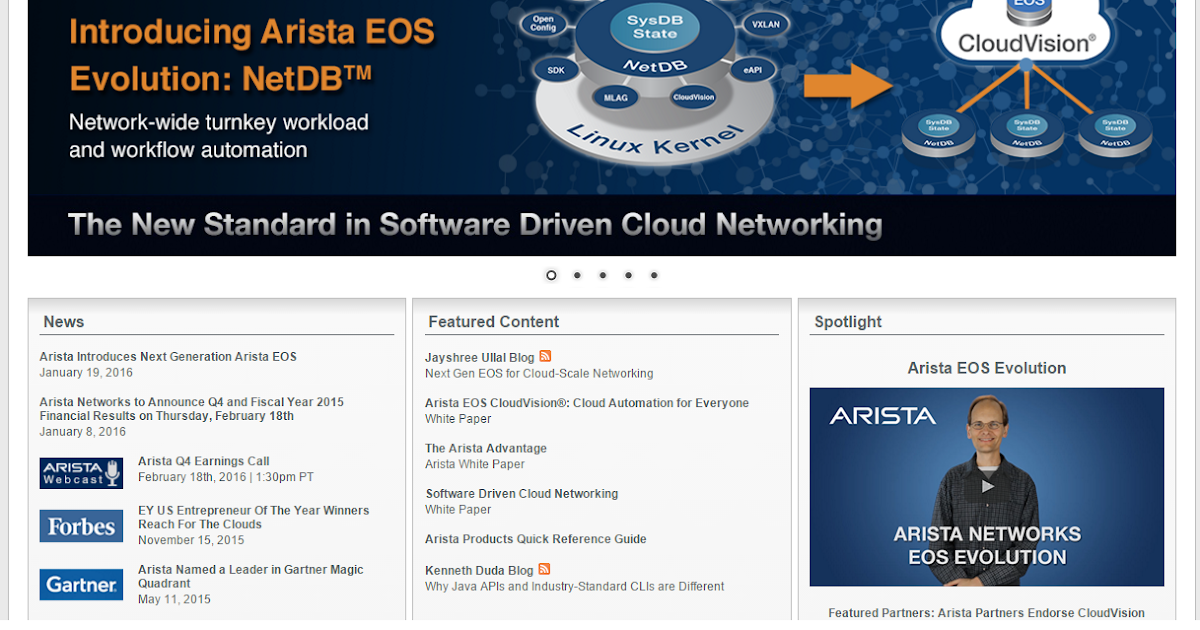This screenshot has width=1200, height=630.
Task: Click the 'May 11, 2015' date text
Action: pos(174,599)
